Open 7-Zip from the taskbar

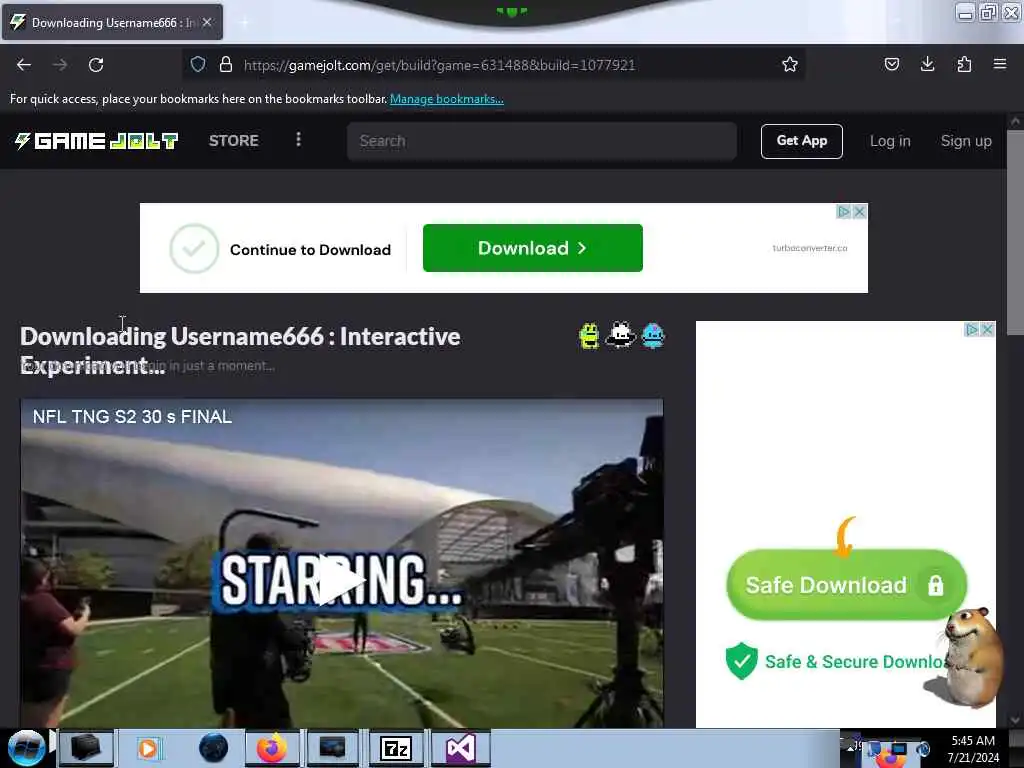(x=396, y=748)
